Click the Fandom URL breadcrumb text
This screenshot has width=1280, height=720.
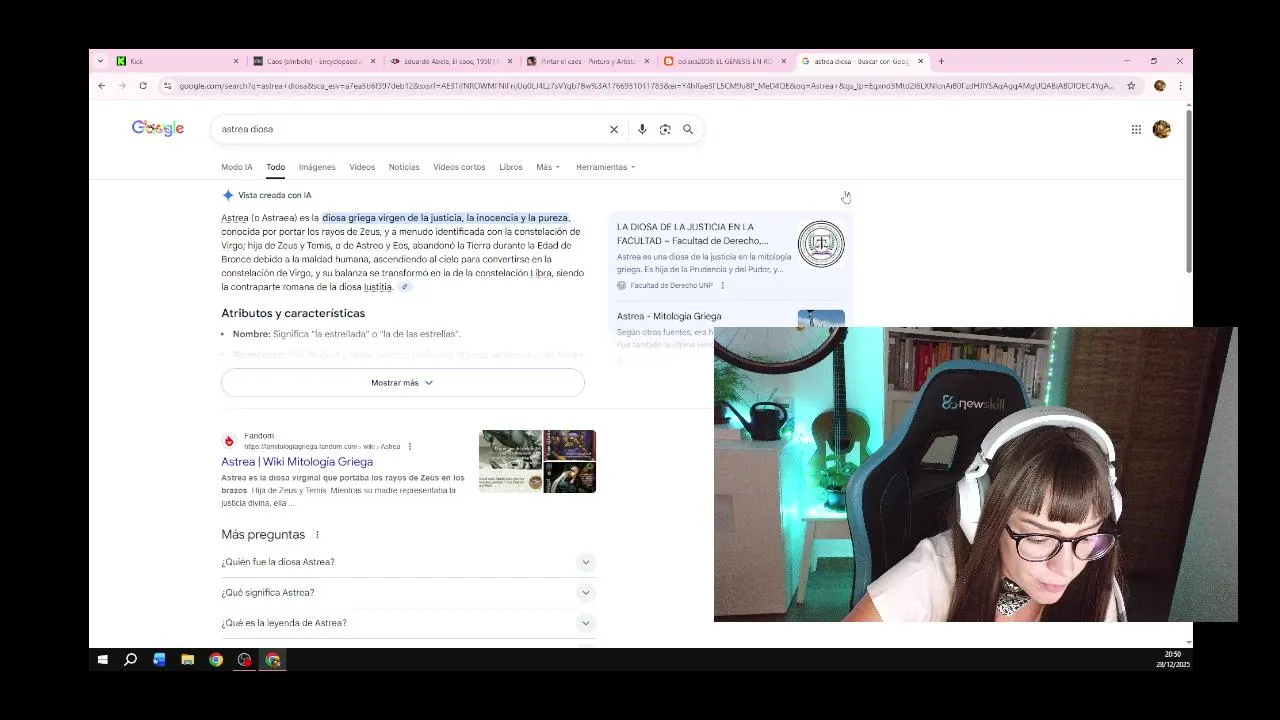tap(322, 447)
